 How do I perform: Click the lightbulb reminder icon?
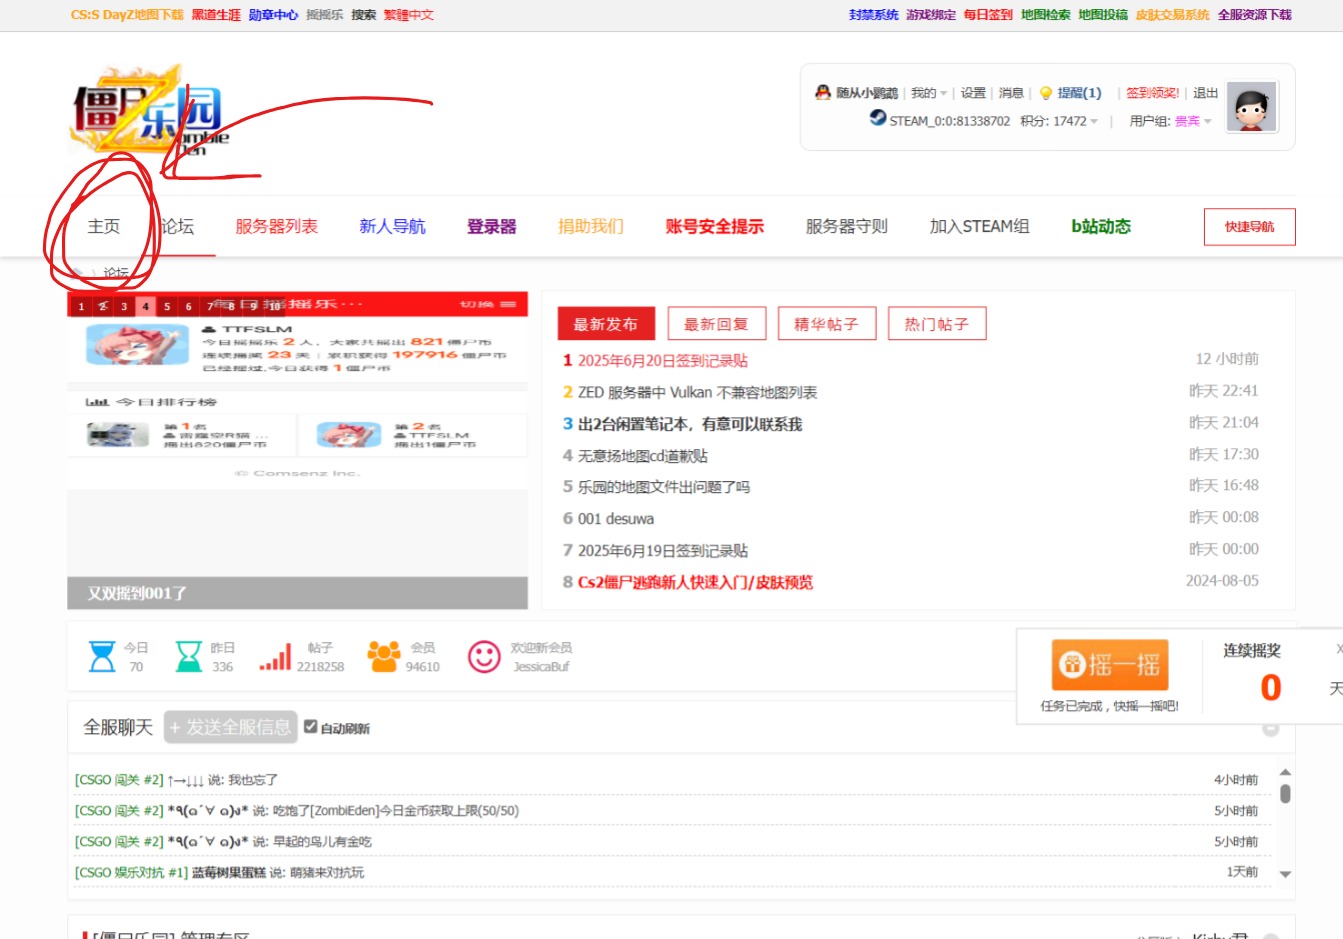(x=1046, y=93)
